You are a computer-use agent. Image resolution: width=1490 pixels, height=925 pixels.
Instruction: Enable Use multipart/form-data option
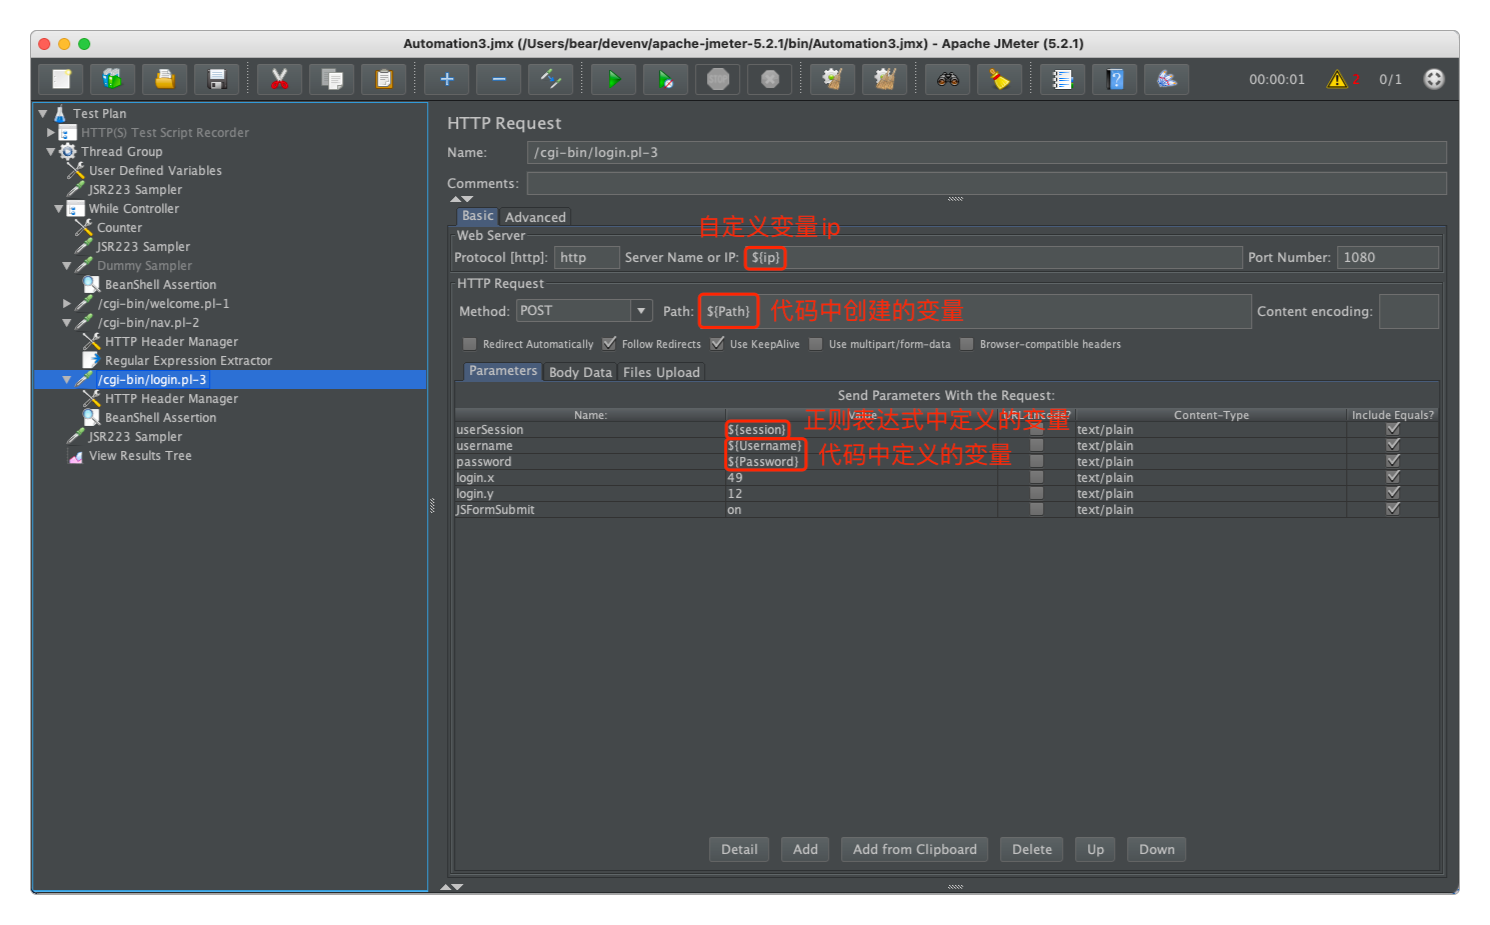click(816, 344)
